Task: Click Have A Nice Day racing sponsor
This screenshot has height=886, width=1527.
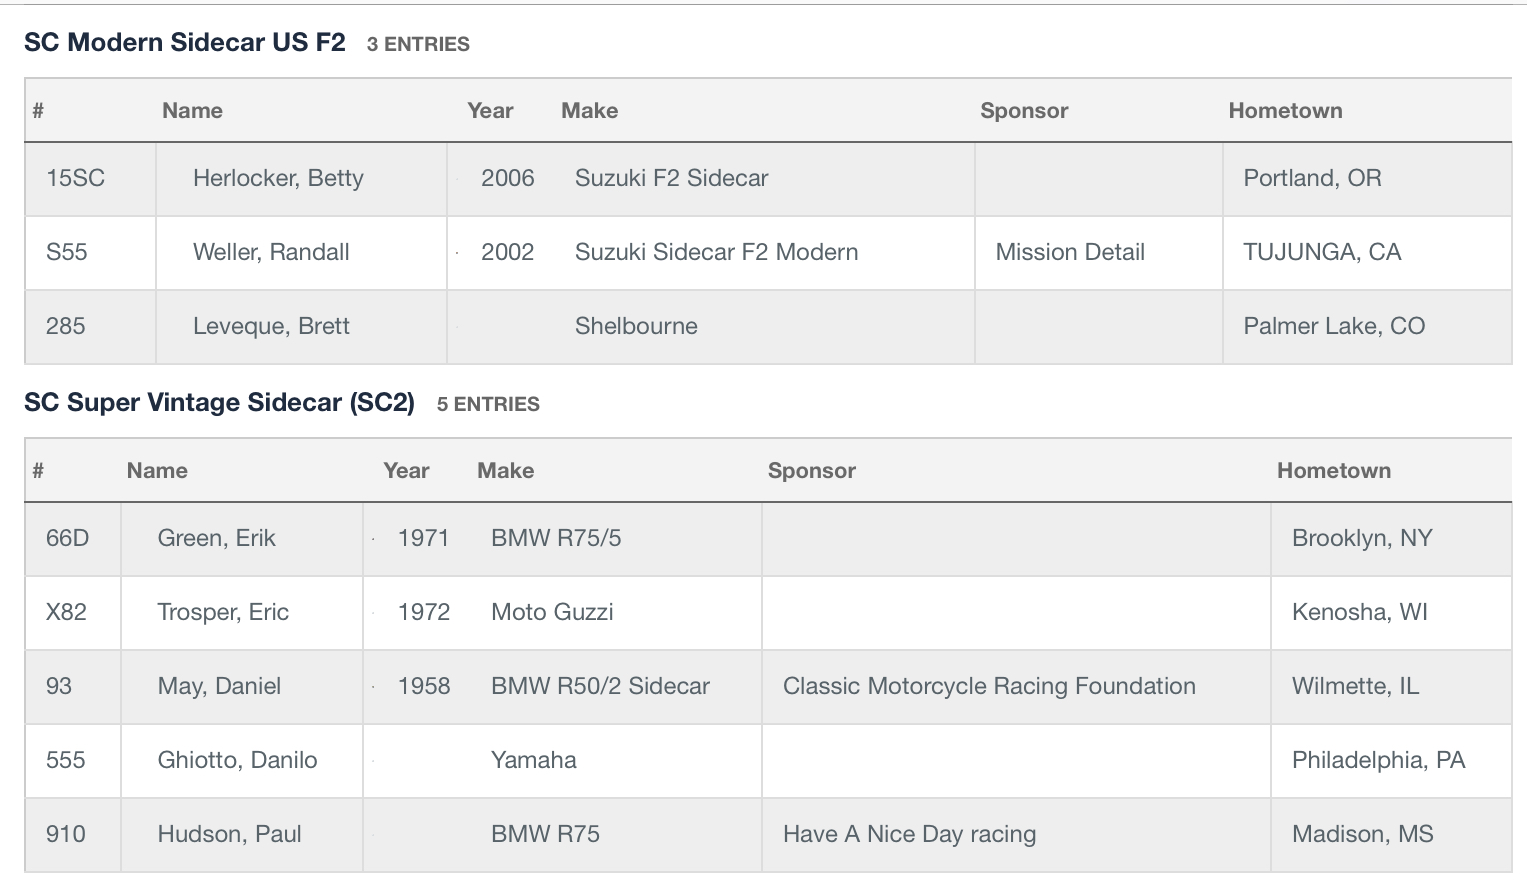Action: tap(909, 834)
